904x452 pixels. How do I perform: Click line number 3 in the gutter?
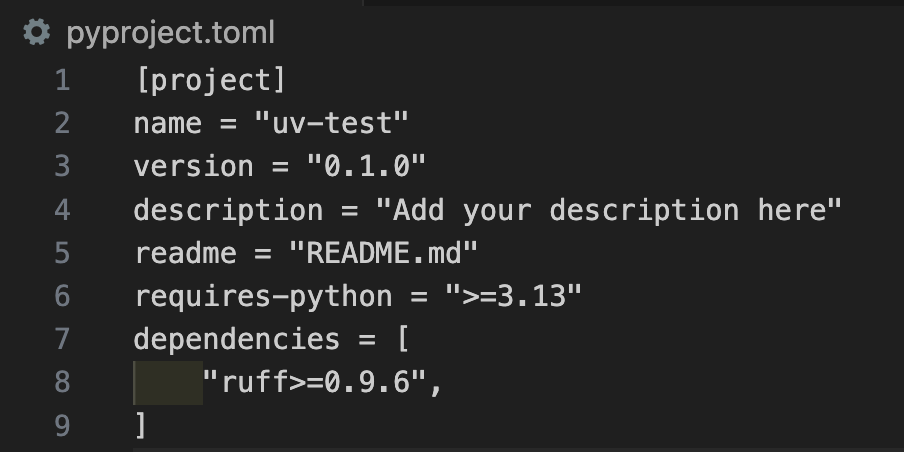coord(62,166)
